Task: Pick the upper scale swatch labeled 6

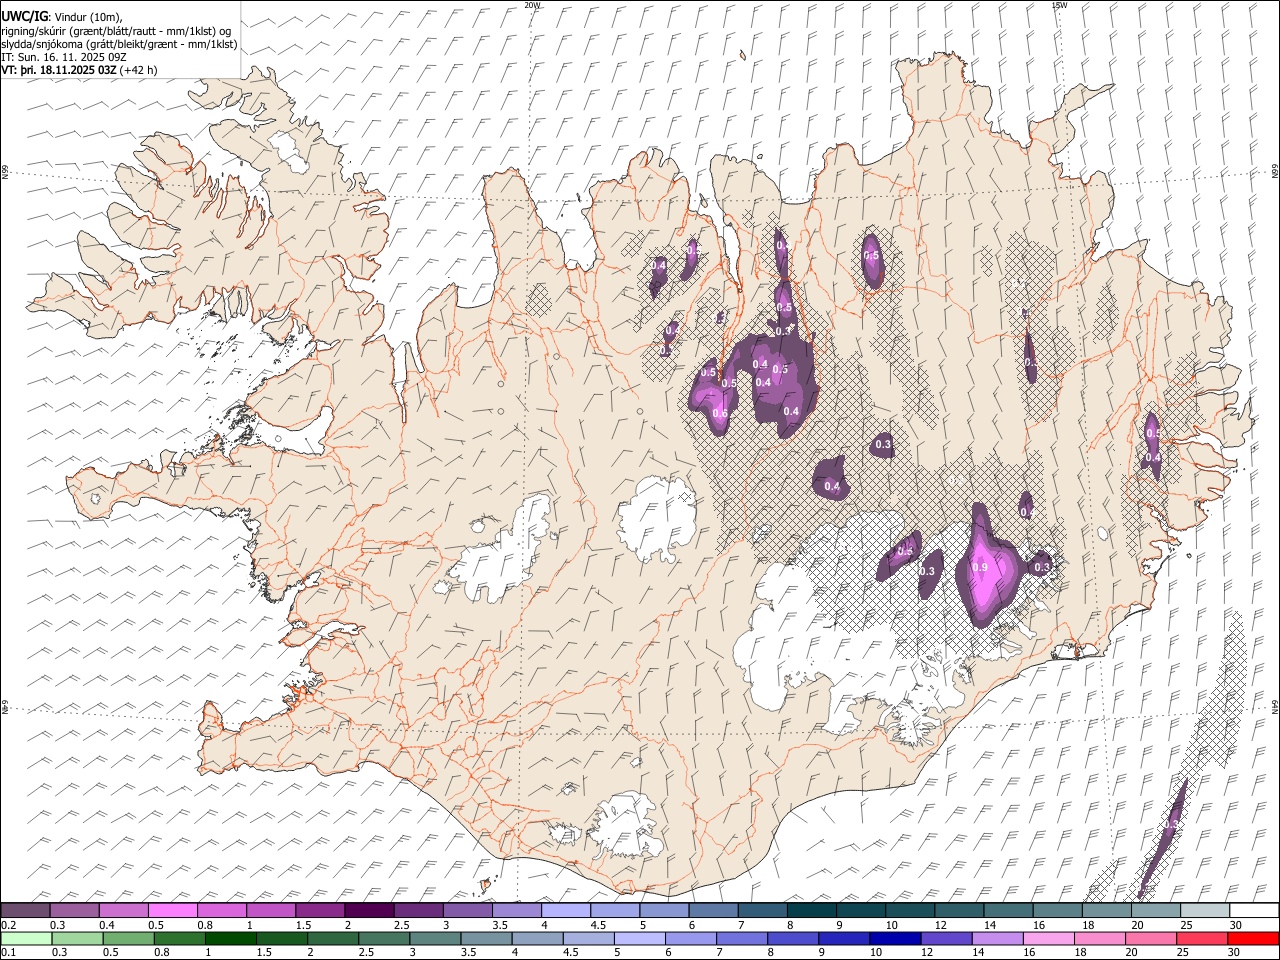Action: 713,910
